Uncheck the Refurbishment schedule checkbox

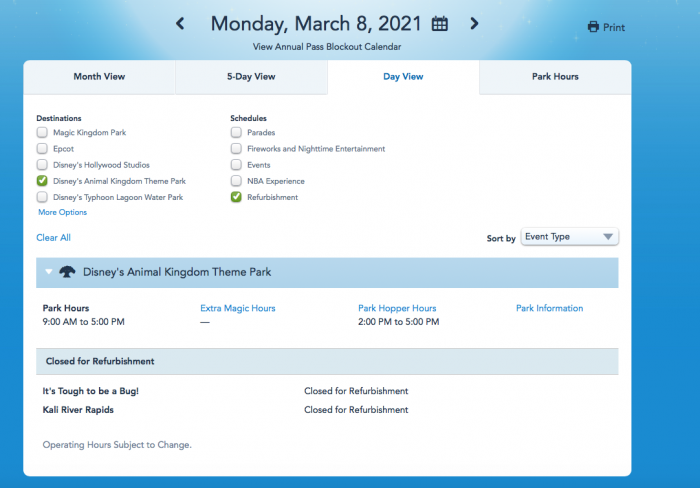tap(236, 197)
